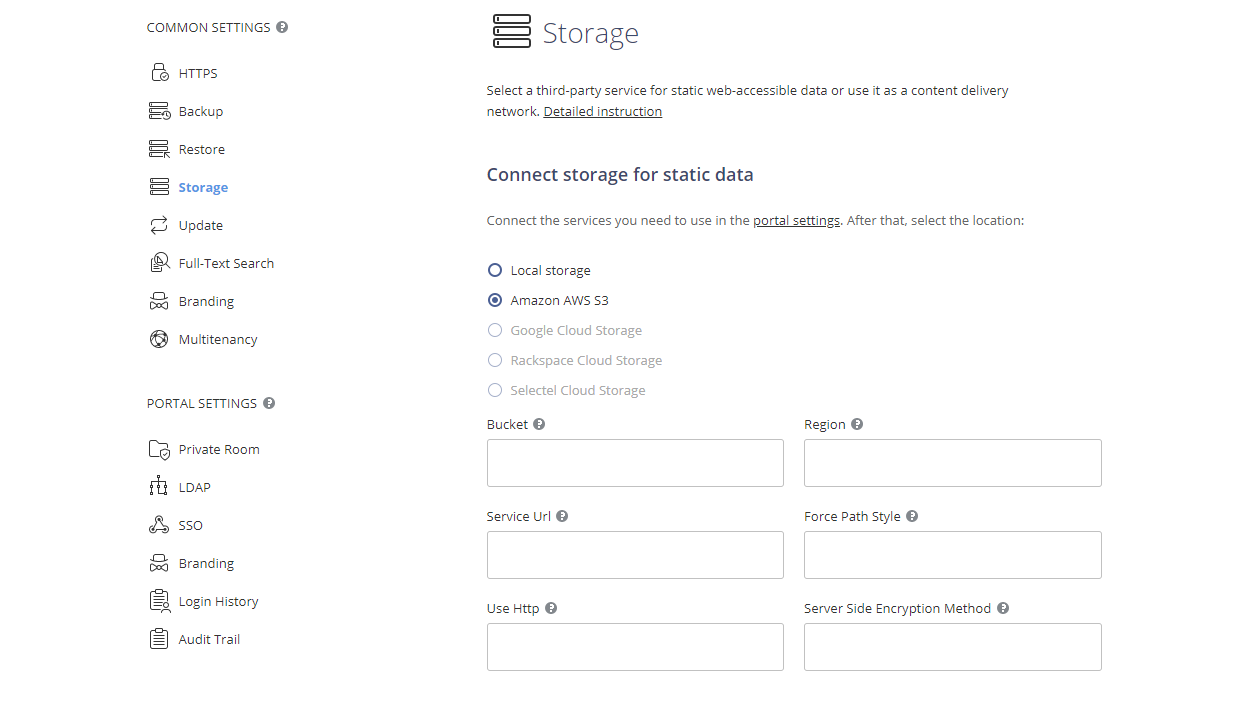Viewport: 1240px width, 708px height.
Task: Open the HTTPS settings icon
Action: (x=159, y=72)
